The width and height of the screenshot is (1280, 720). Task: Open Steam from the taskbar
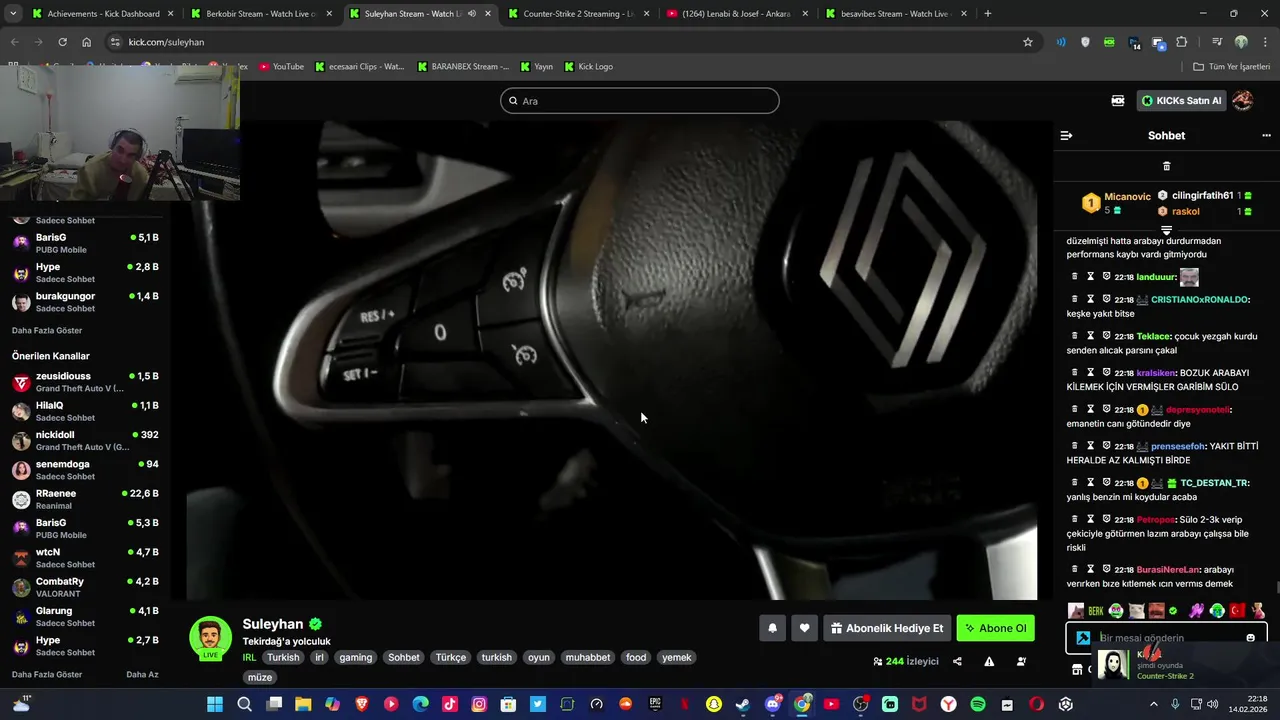(743, 704)
